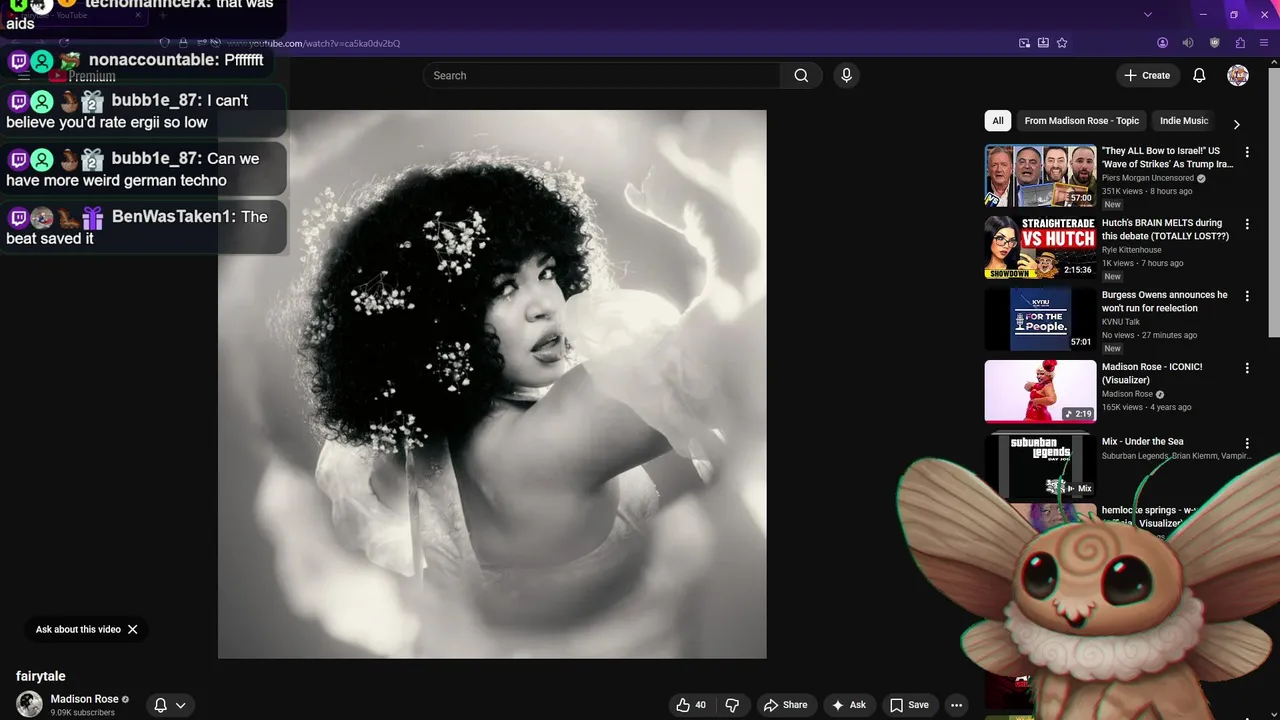Open the Mix - Under the Sea thumbnail

(x=1041, y=465)
